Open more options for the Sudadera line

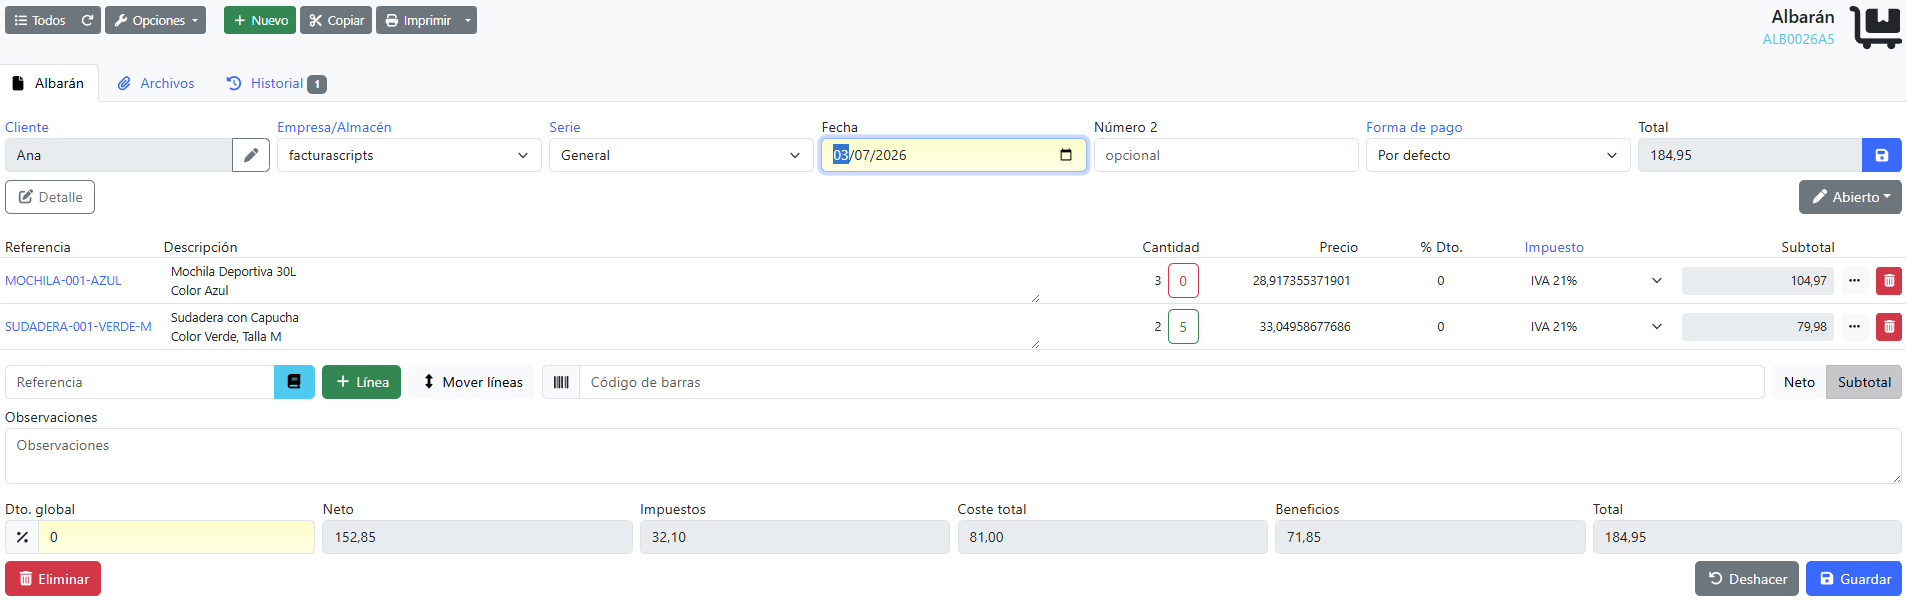(1855, 327)
